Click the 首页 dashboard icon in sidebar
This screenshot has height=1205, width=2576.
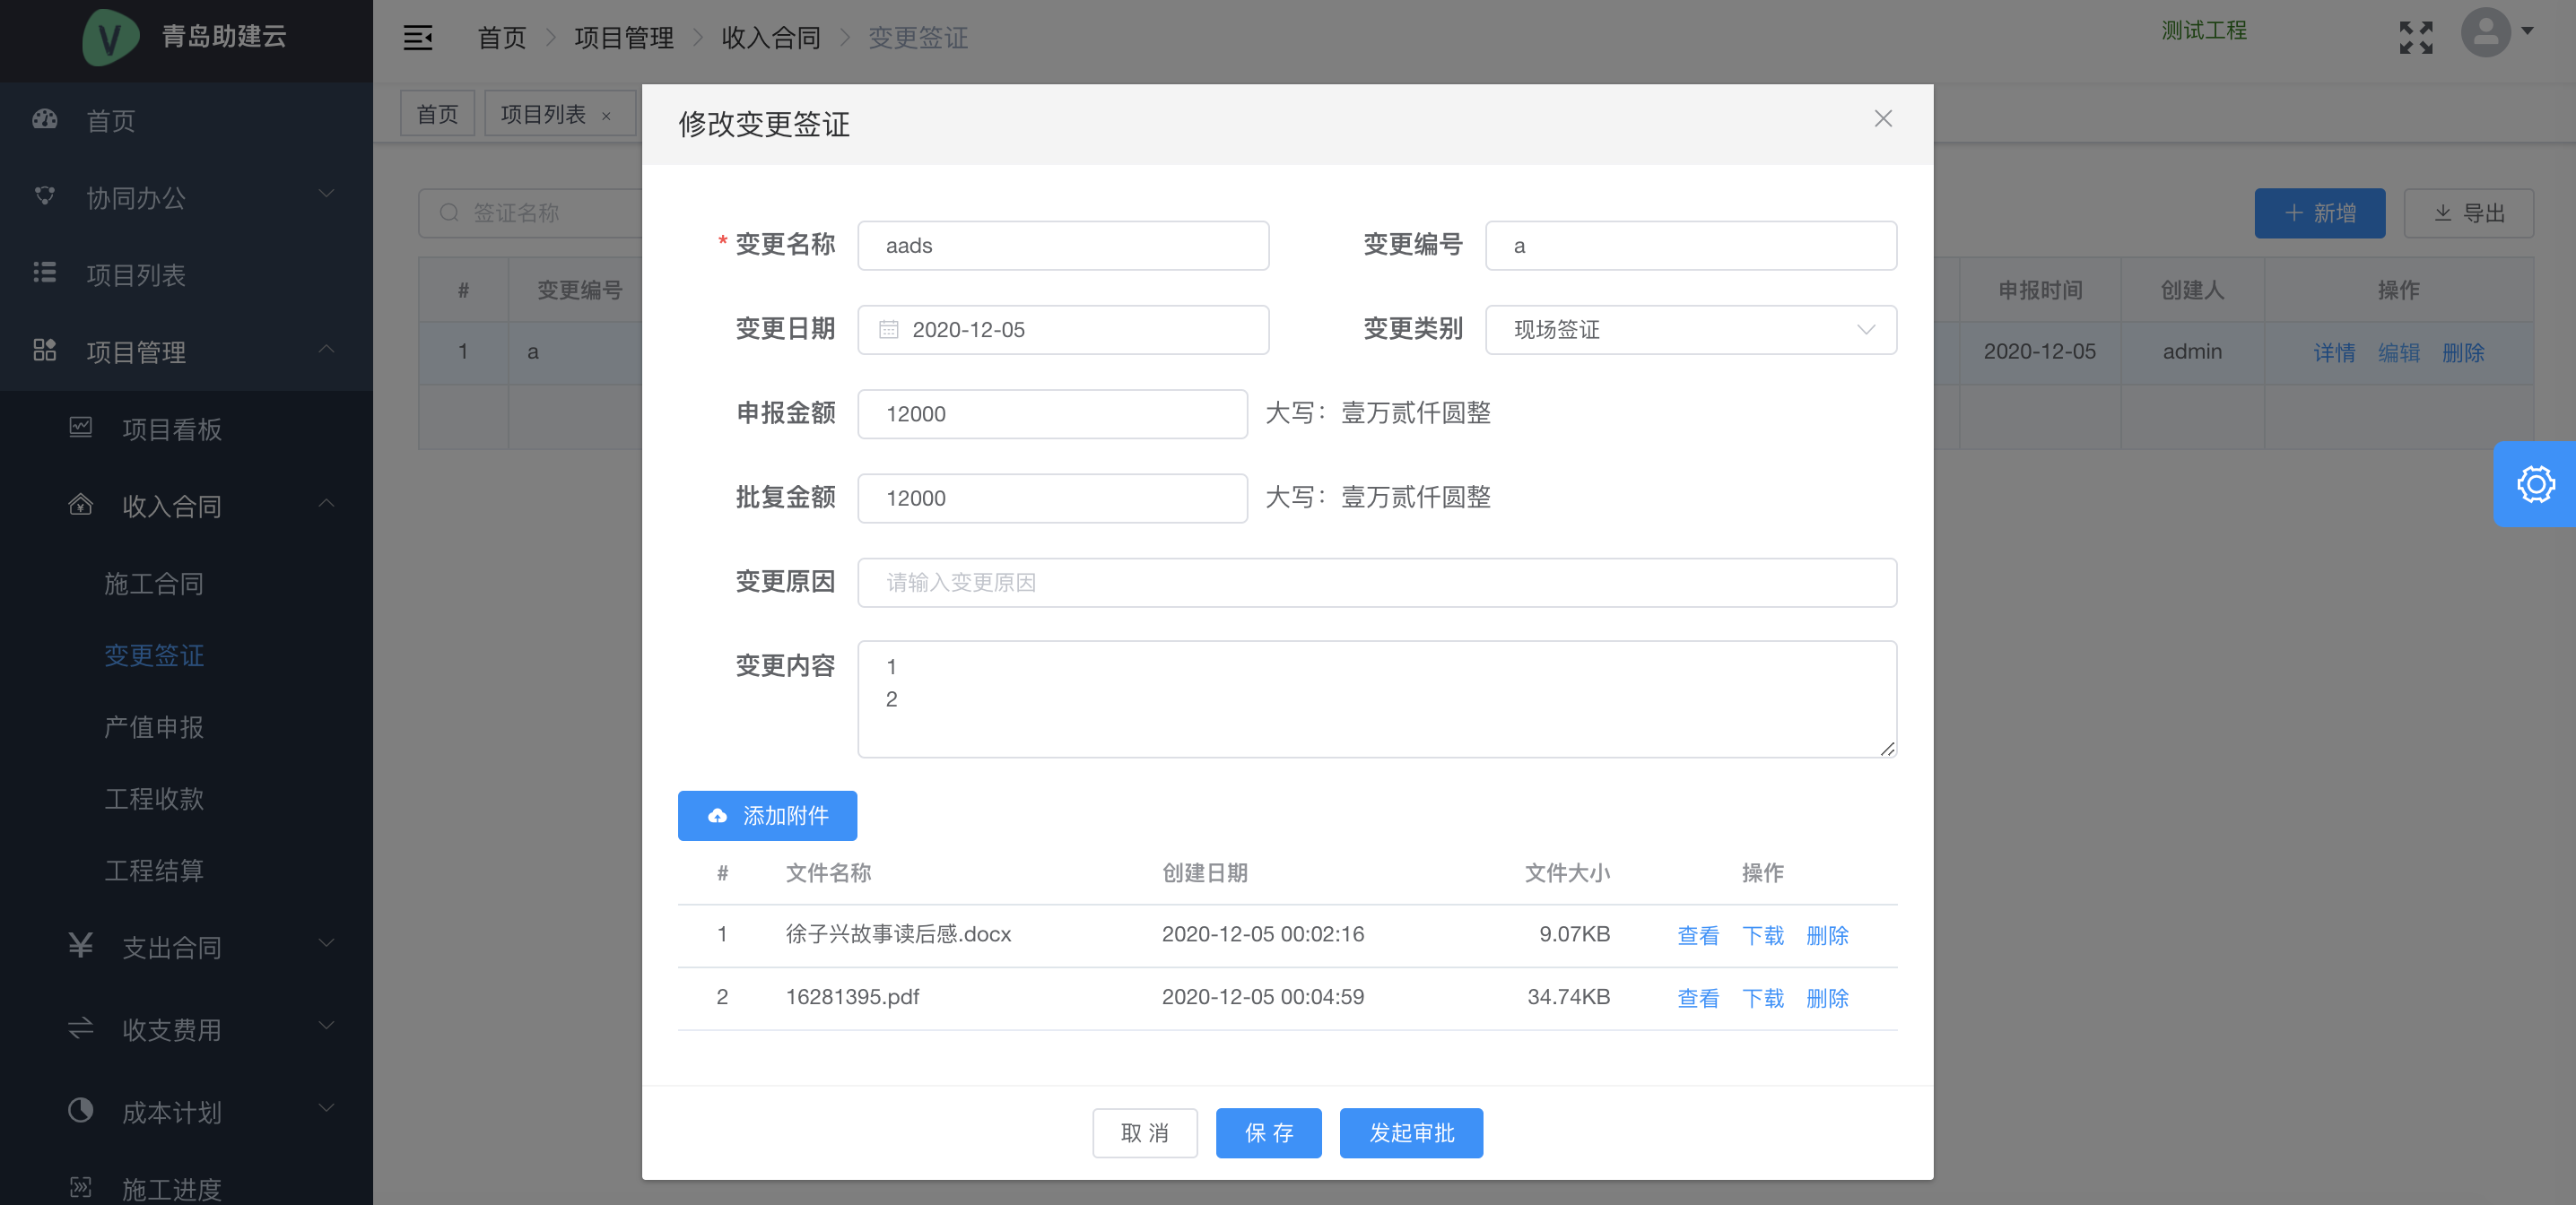(x=45, y=120)
